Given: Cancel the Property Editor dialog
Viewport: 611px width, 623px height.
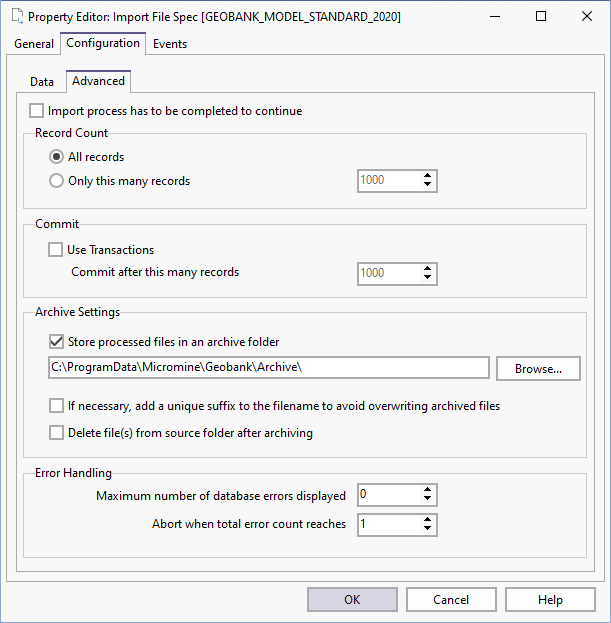Looking at the screenshot, I should point(451,600).
